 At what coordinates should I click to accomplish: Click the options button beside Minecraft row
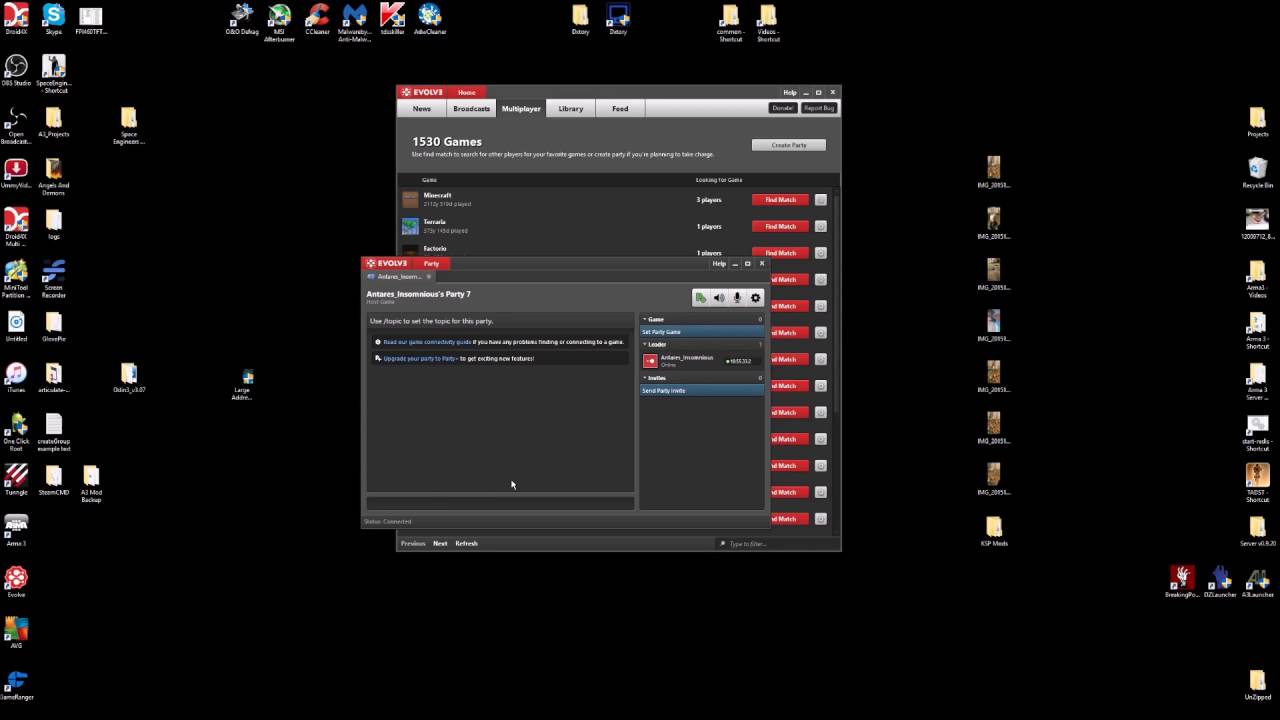tap(820, 200)
